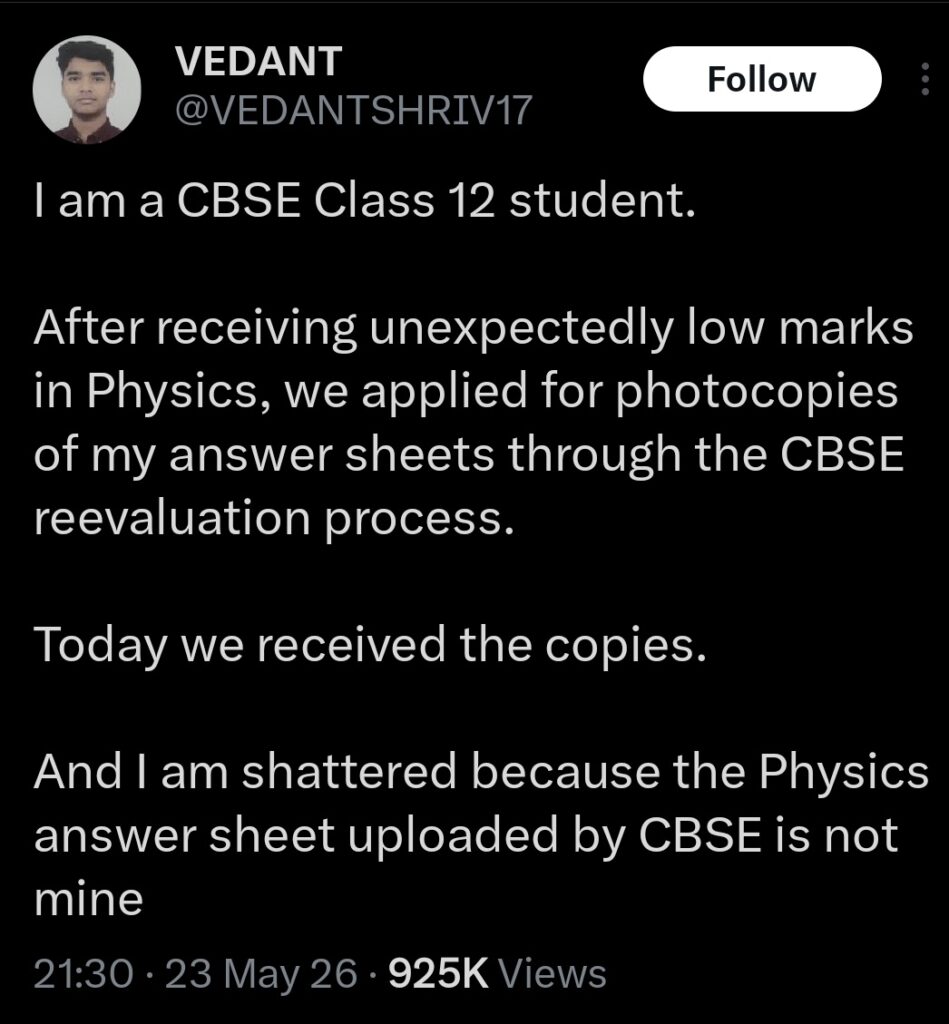This screenshot has width=949, height=1024.
Task: Click the sentence 'Today we received the copies.'
Action: point(370,645)
